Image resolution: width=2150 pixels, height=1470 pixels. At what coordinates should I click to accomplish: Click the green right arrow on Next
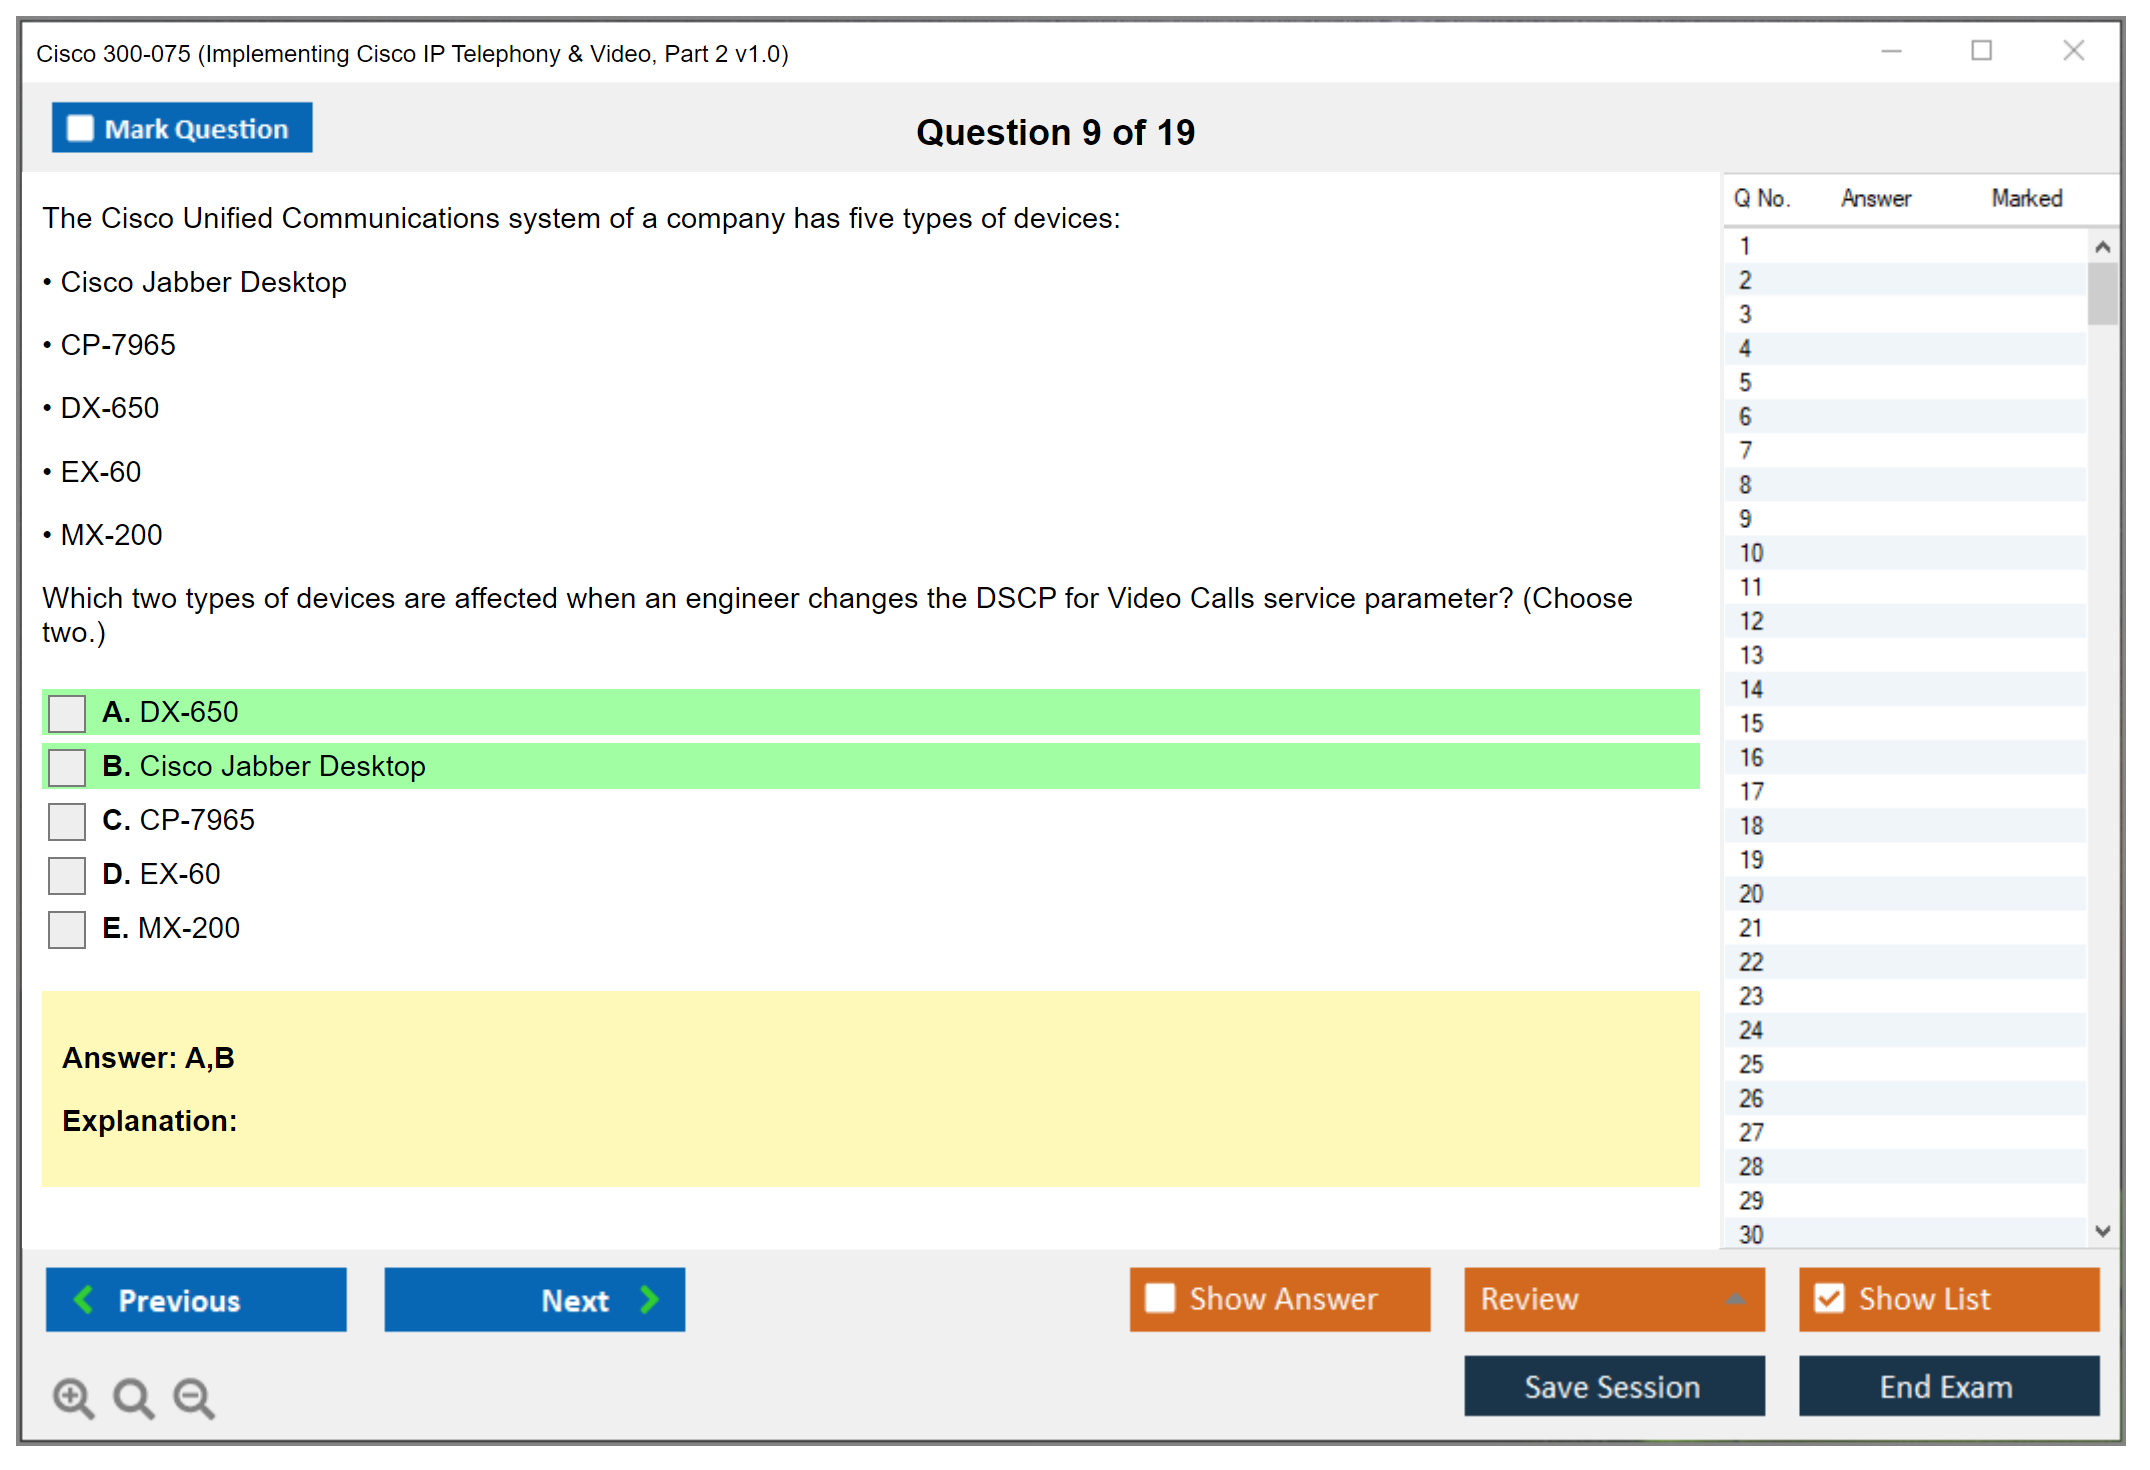click(x=649, y=1299)
